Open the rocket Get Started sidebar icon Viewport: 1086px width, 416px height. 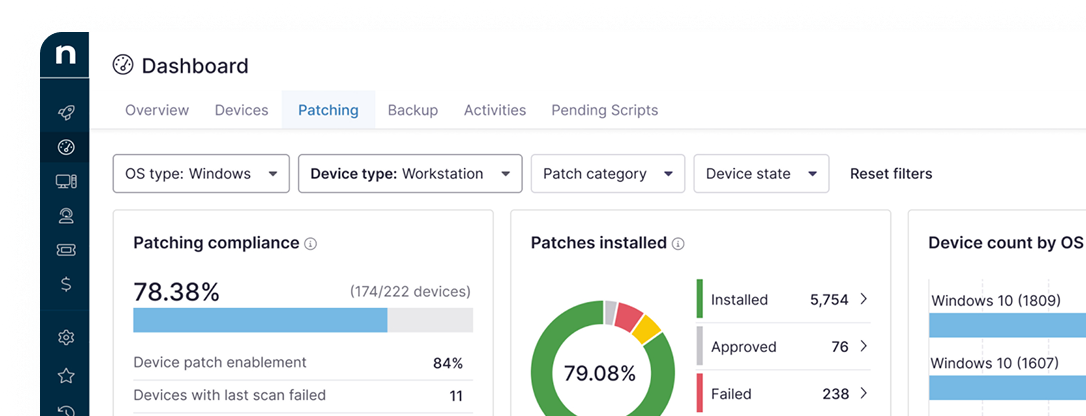click(66, 112)
